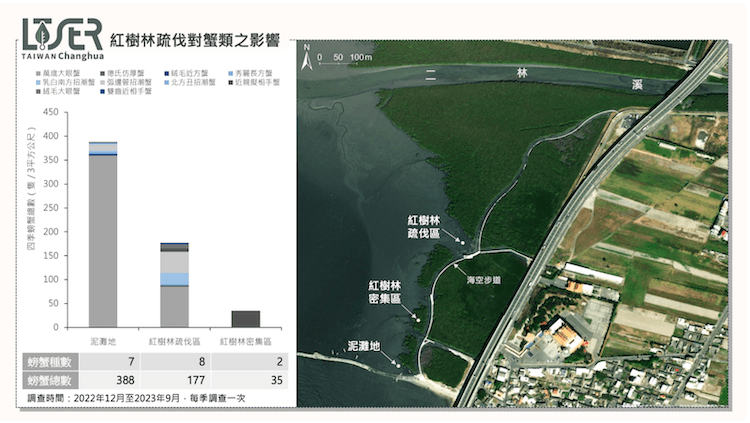The image size is (750, 423).
Task: Click the 秀麗長方蟹 legend entry
Action: click(252, 73)
